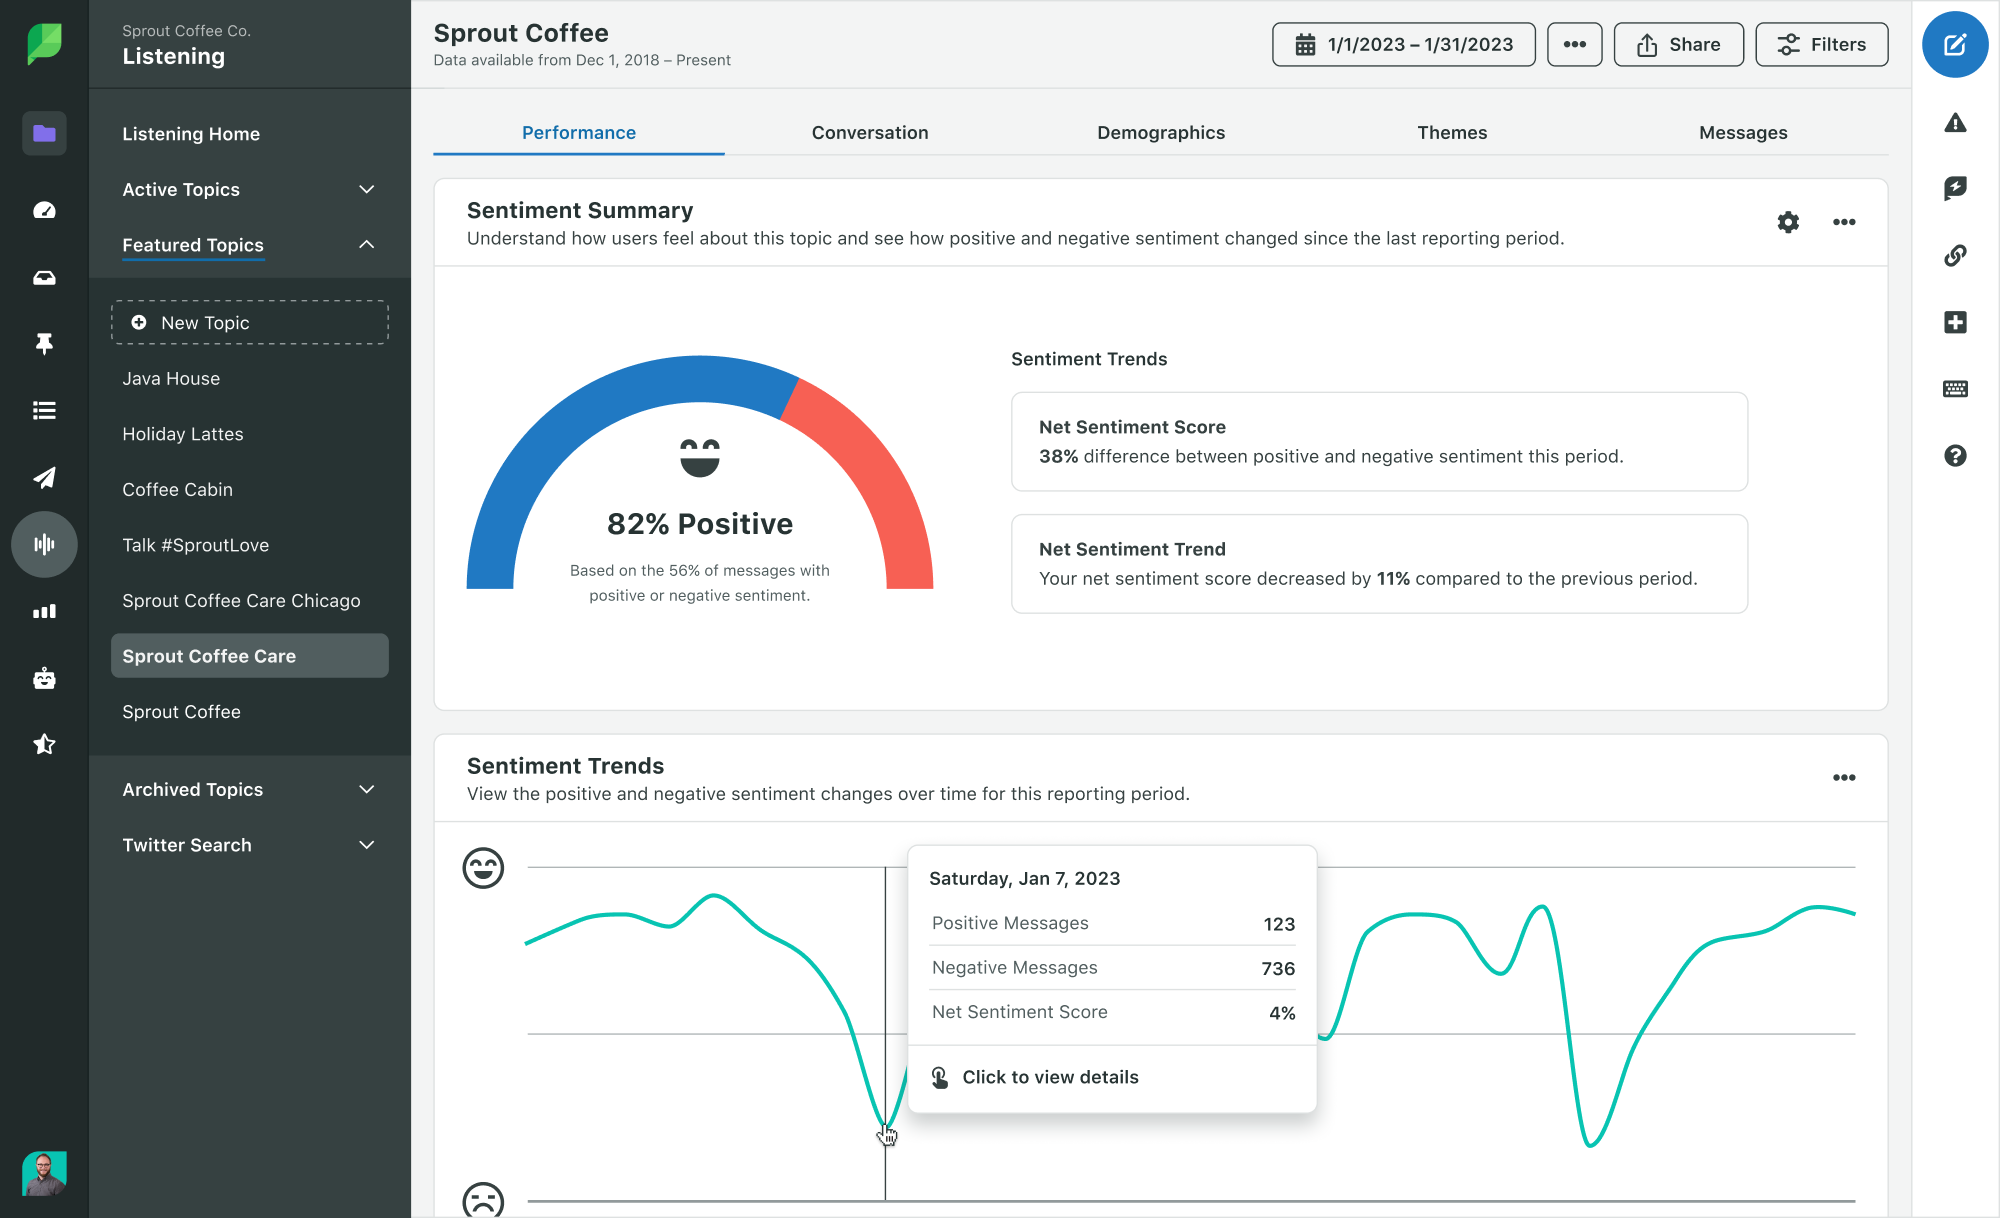Expand the Active Topics section
The image size is (2000, 1218).
[366, 188]
